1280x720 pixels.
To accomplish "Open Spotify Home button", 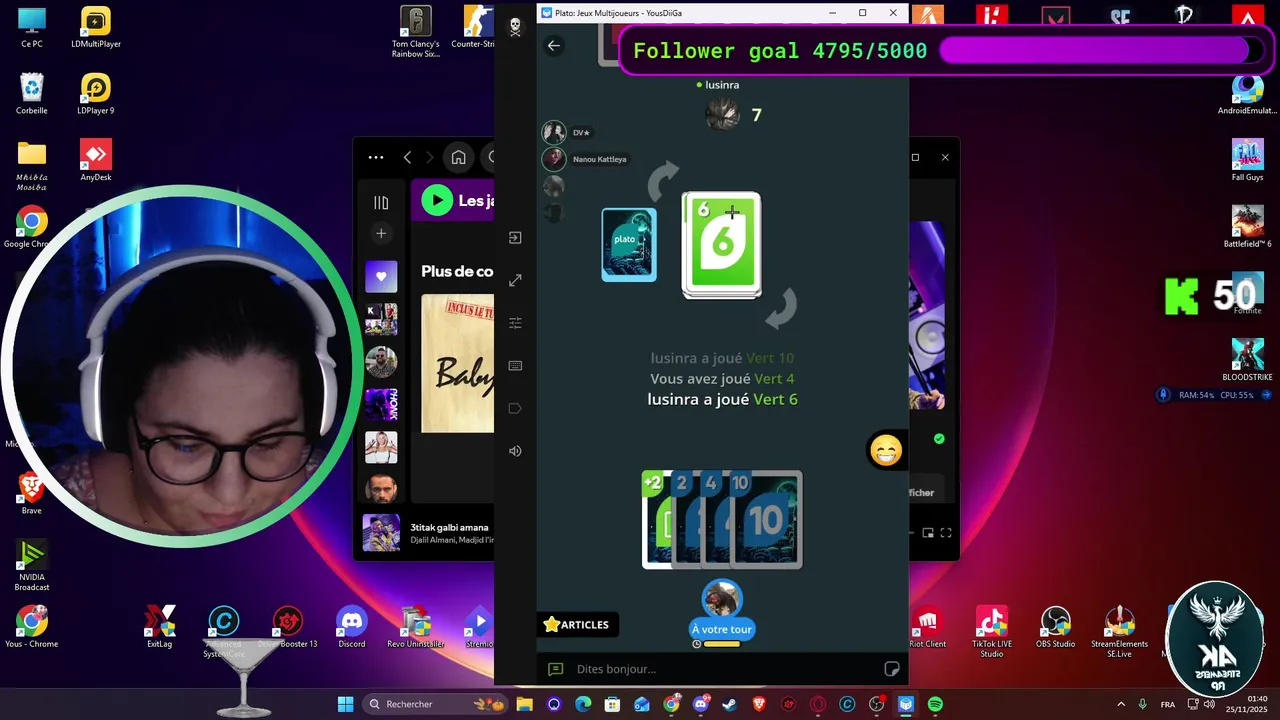I will 458,157.
